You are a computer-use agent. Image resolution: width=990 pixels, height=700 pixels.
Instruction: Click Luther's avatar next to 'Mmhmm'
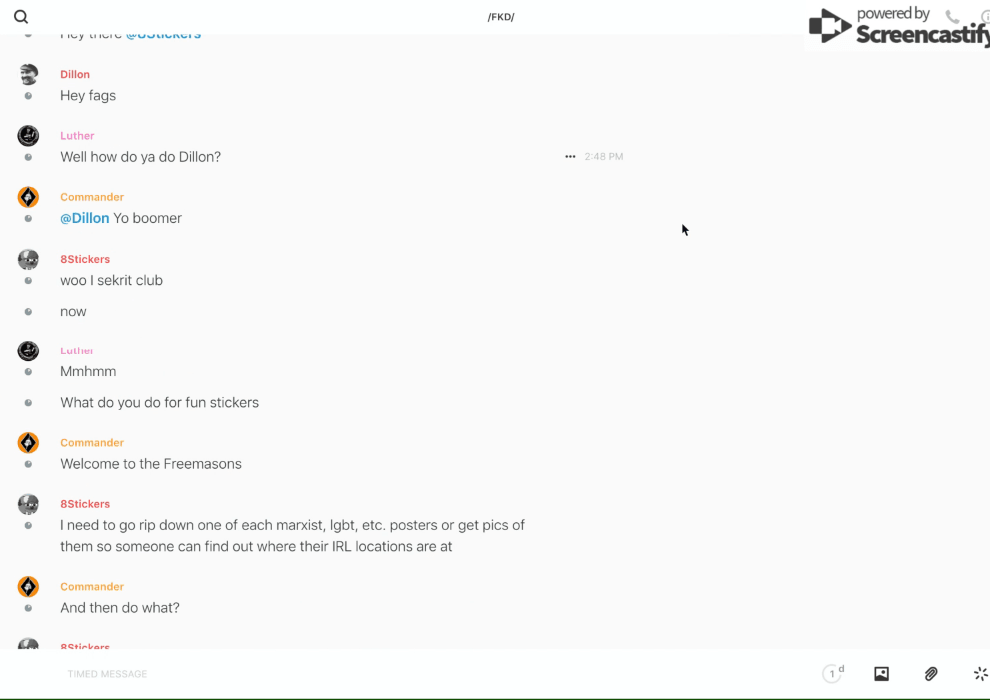click(28, 351)
